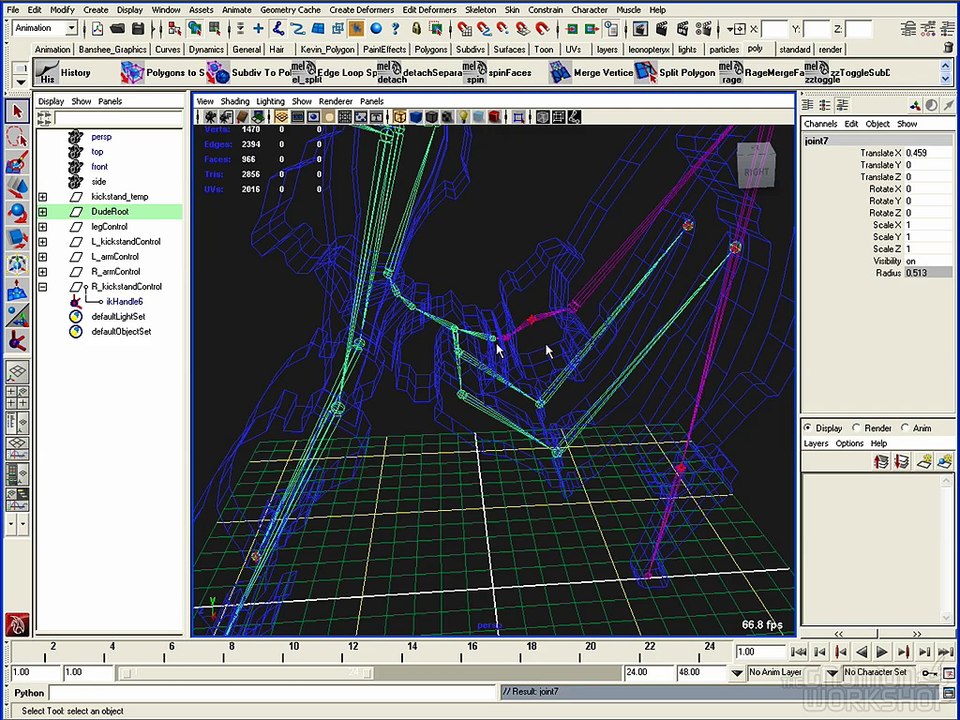Choose the Select Tool arrow in toolbox
The height and width of the screenshot is (720, 960).
coord(17,111)
